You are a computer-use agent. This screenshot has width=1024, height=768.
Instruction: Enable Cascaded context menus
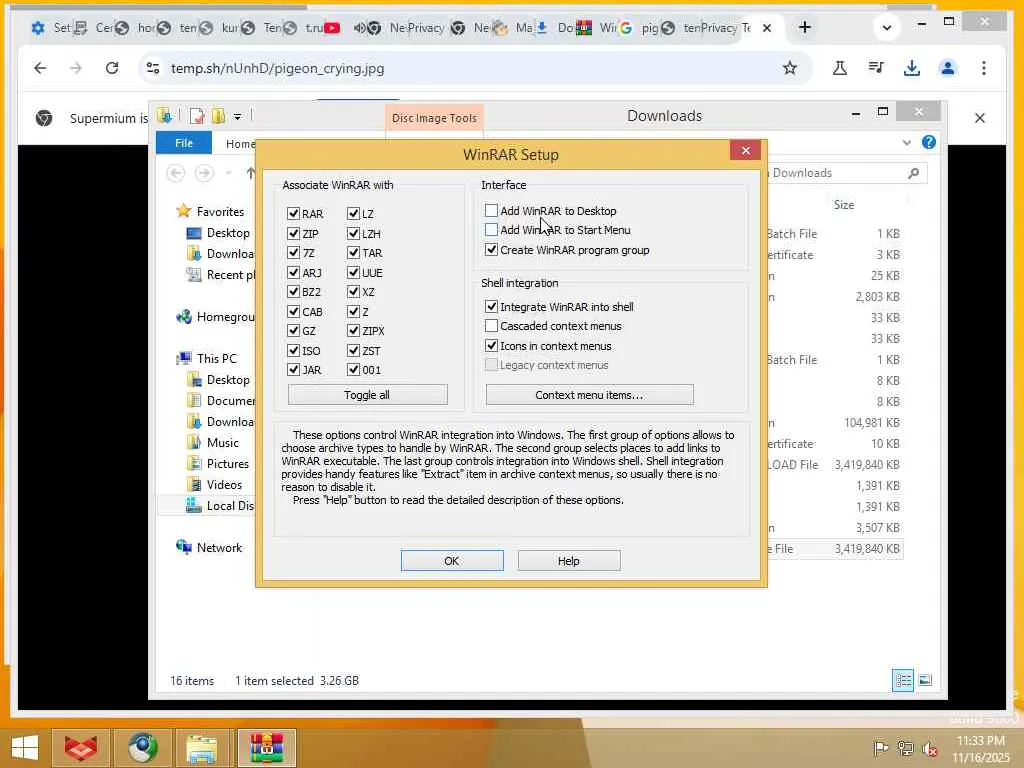pos(491,326)
